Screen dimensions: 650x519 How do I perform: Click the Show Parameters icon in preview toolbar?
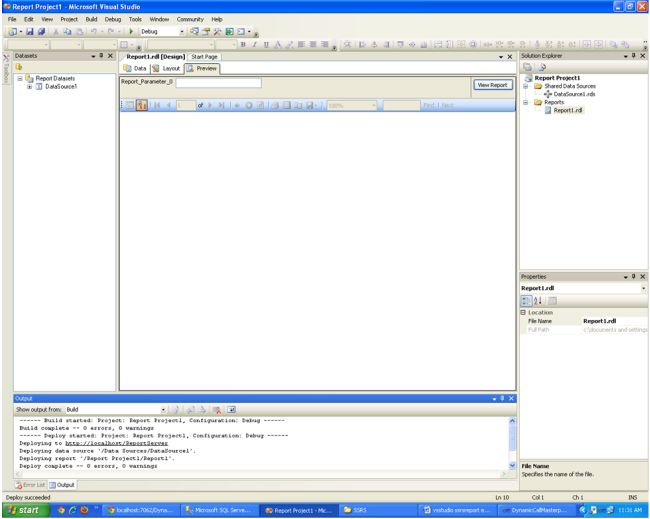tap(130, 105)
